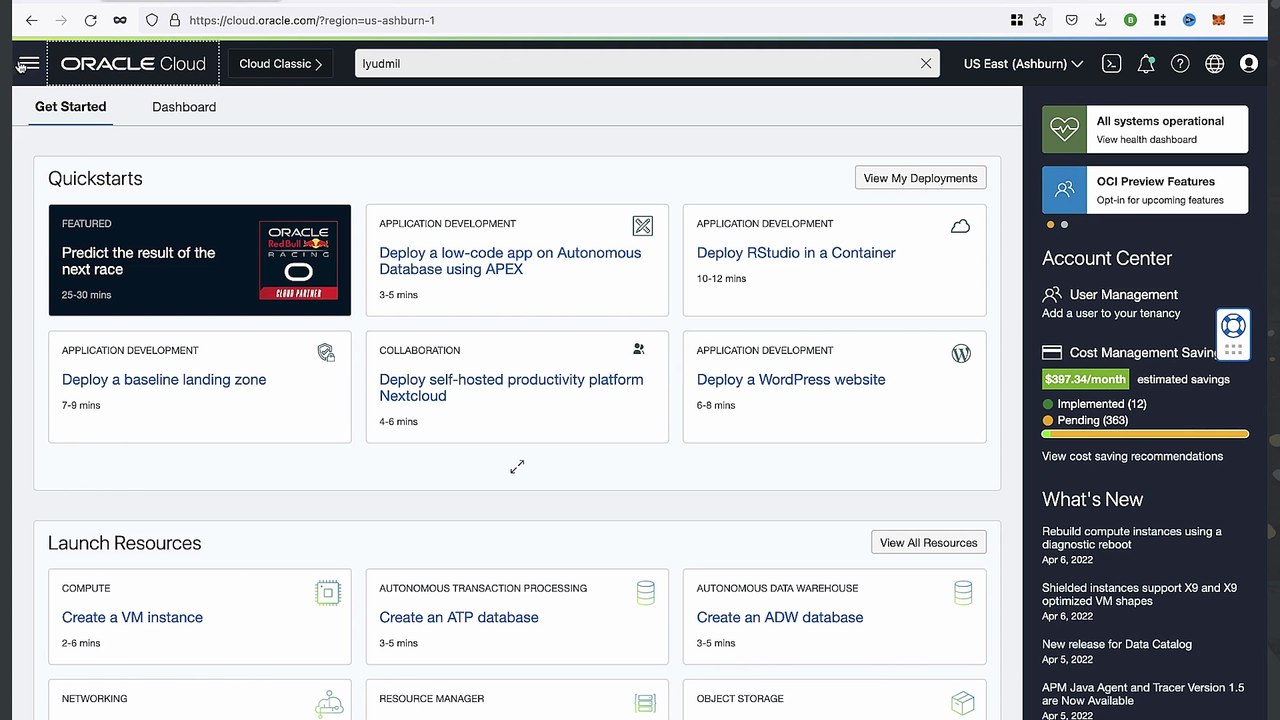The width and height of the screenshot is (1280, 720).
Task: Open the help question mark icon
Action: tap(1180, 64)
